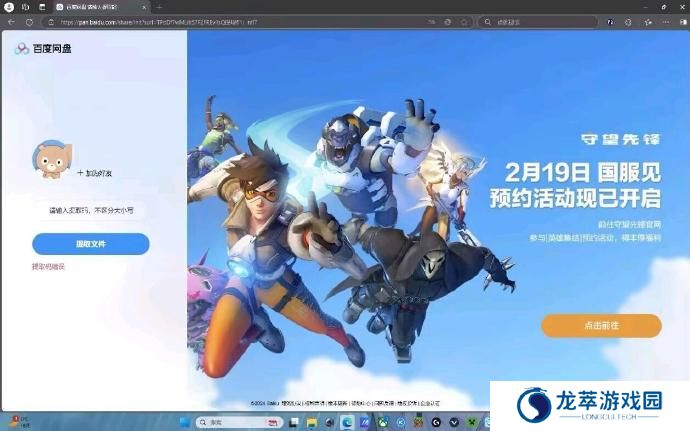Screen dimensions: 690x431
Task: Click the orange 点击前往 button
Action: (x=601, y=326)
